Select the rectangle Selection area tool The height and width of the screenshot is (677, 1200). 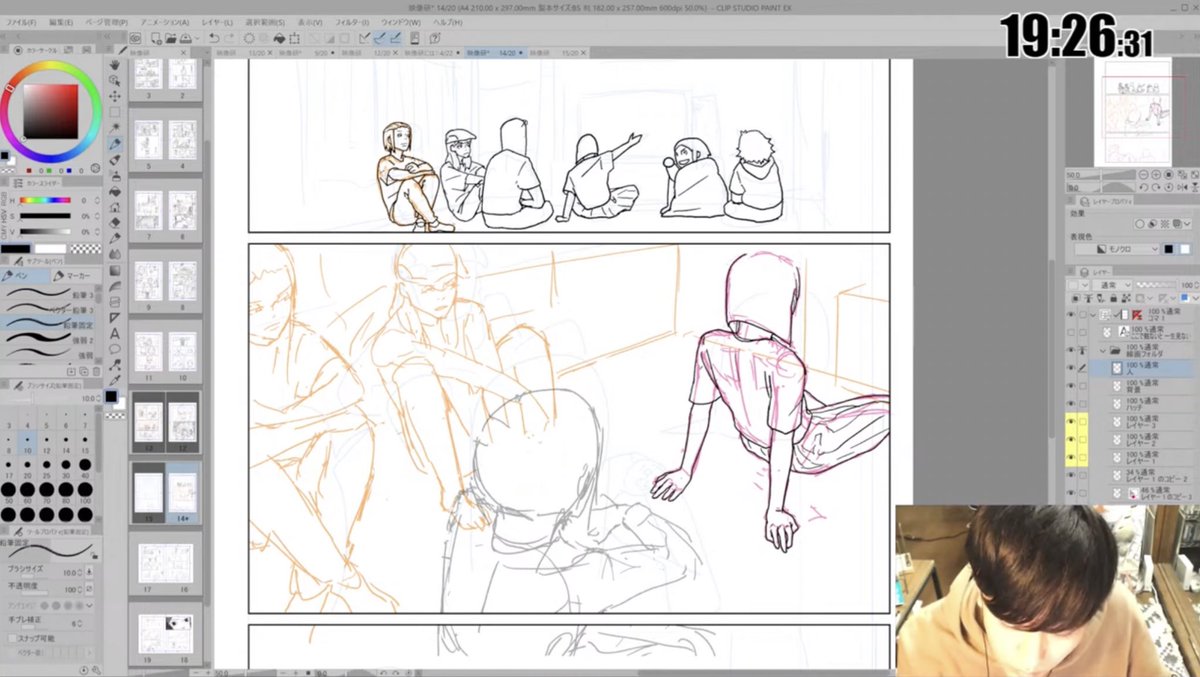(x=115, y=112)
